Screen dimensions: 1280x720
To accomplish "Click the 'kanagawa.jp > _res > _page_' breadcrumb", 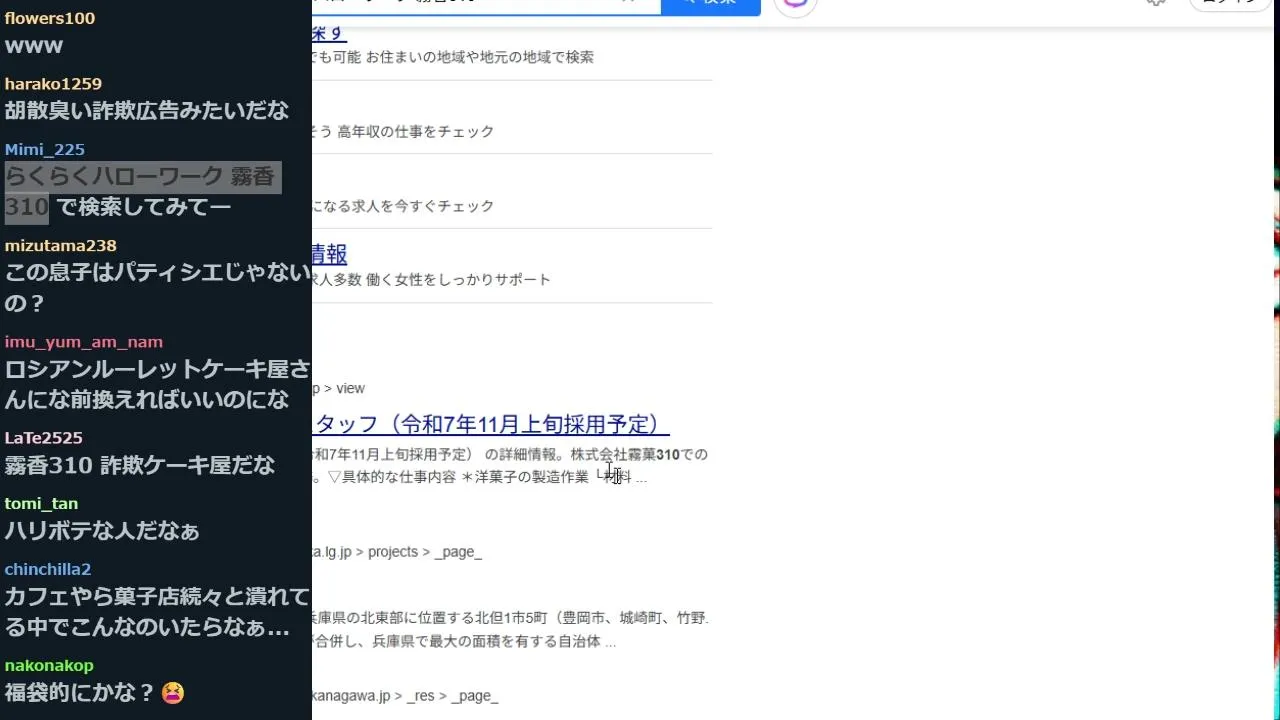I will click(406, 696).
